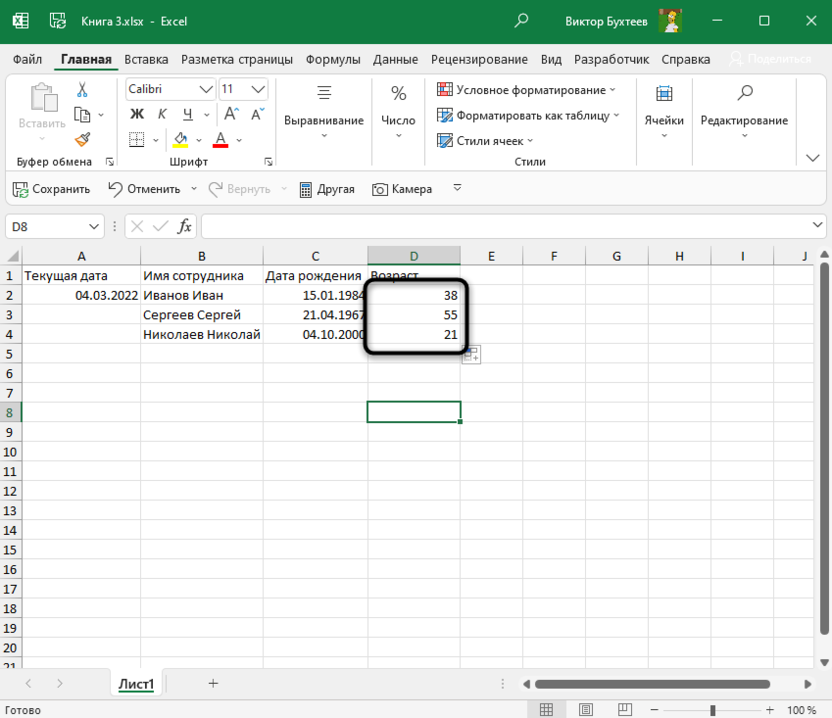Switch to the Вставка tab
Image resolution: width=832 pixels, height=718 pixels.
tap(146, 59)
